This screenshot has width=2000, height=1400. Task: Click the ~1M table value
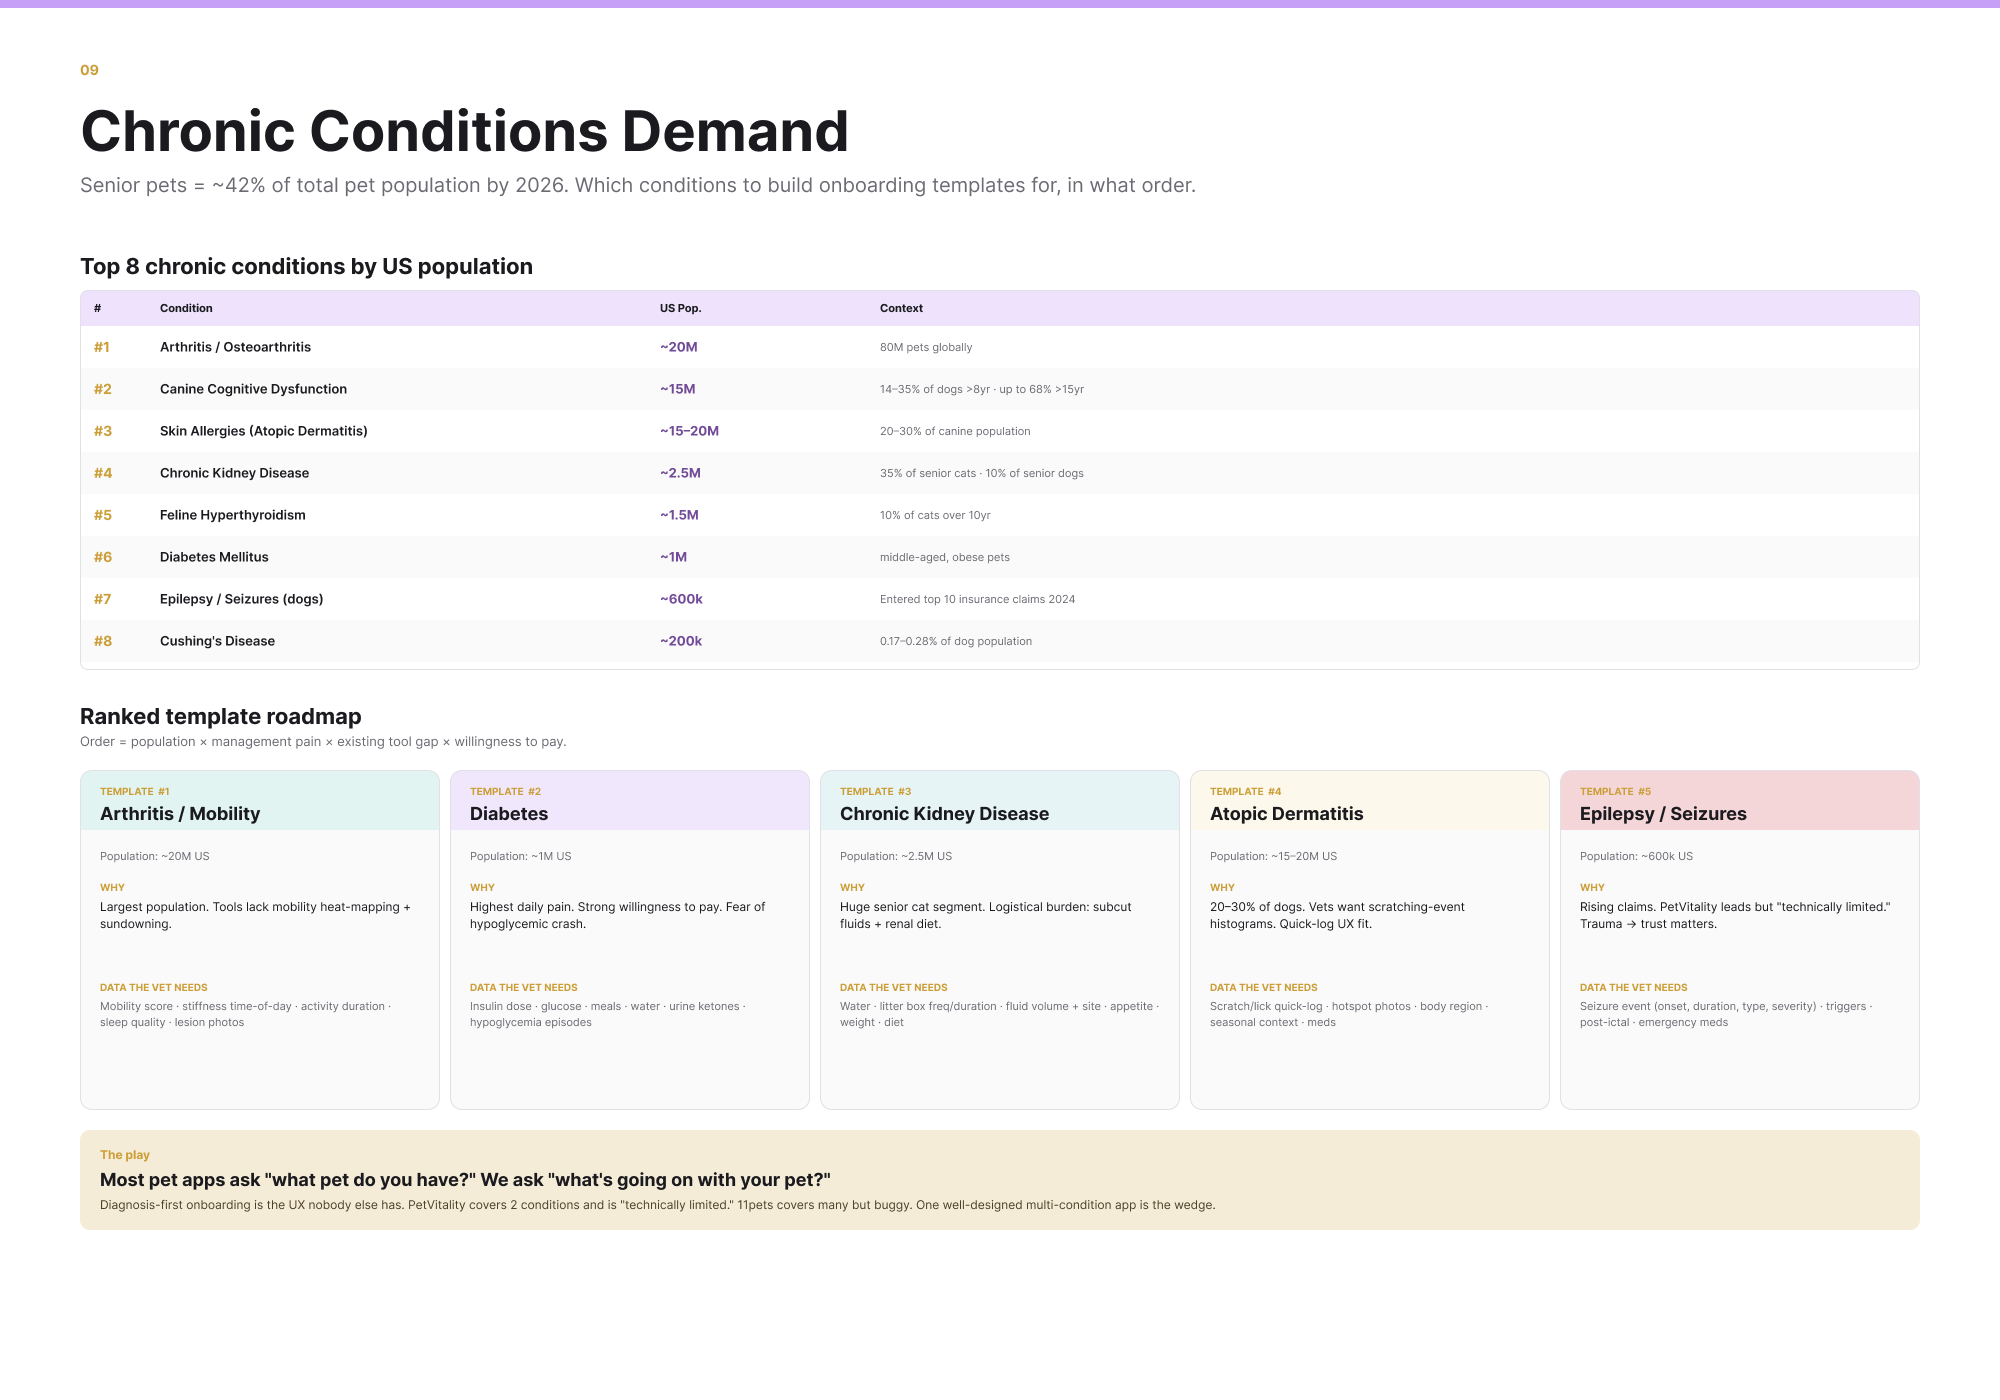[673, 557]
